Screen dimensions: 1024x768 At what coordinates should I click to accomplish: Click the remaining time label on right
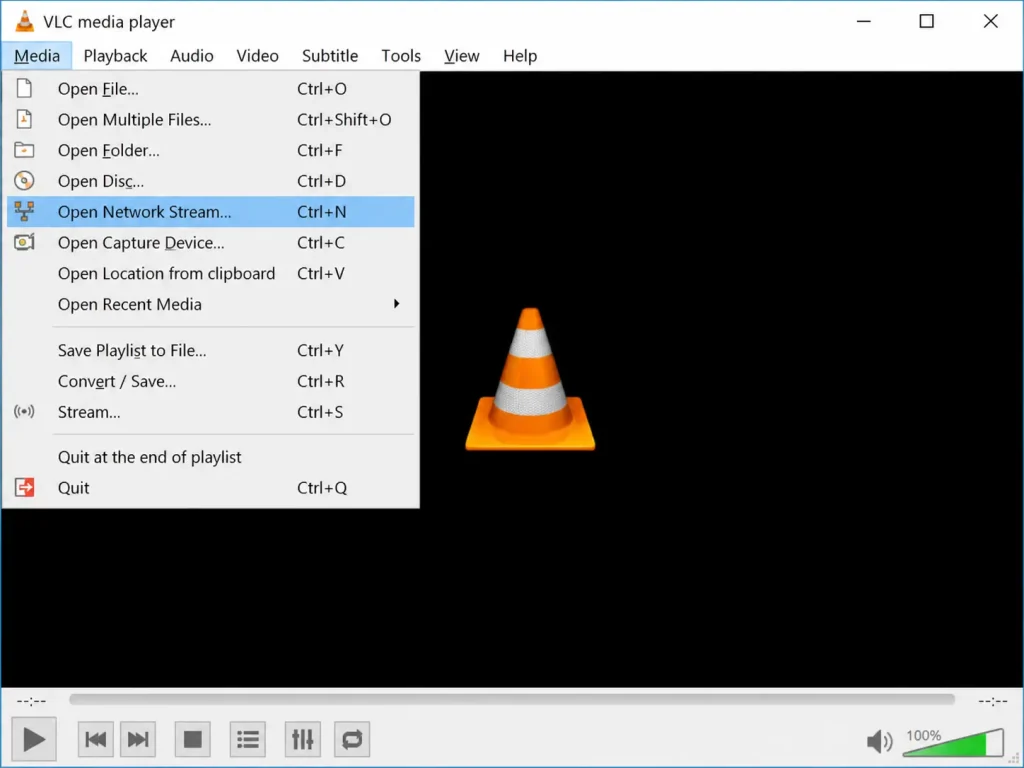(993, 701)
